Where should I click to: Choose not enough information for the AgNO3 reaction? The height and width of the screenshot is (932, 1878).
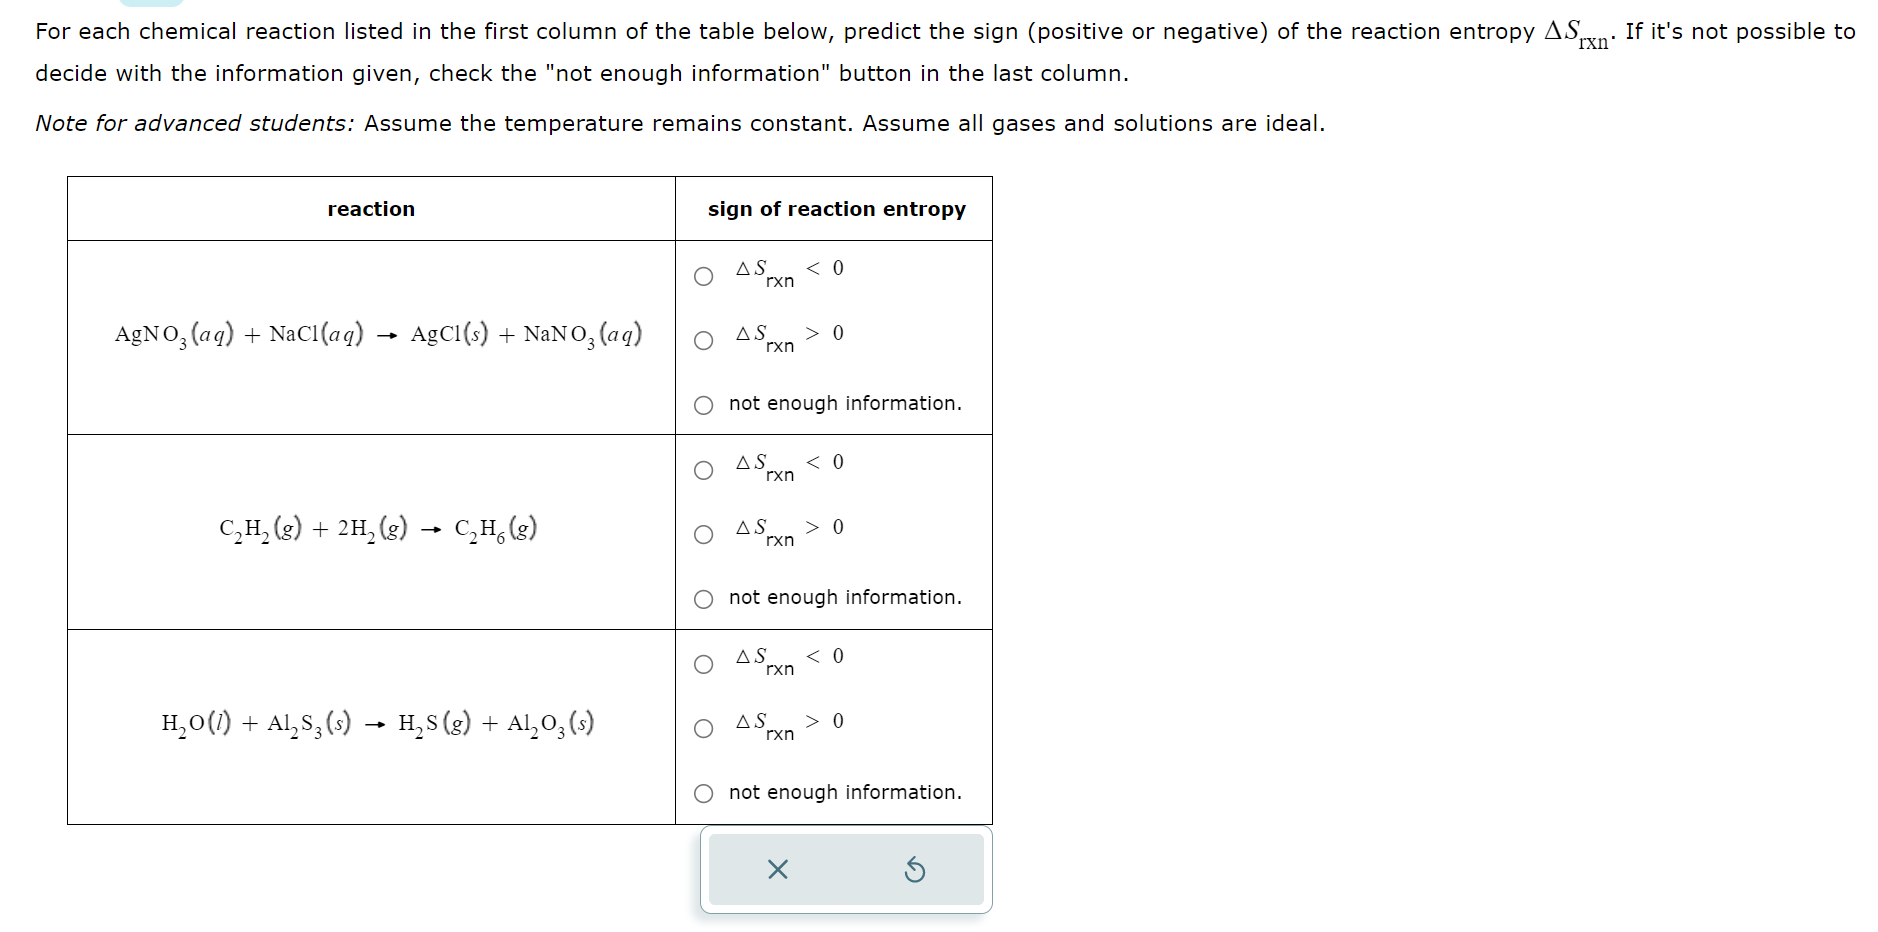(704, 404)
